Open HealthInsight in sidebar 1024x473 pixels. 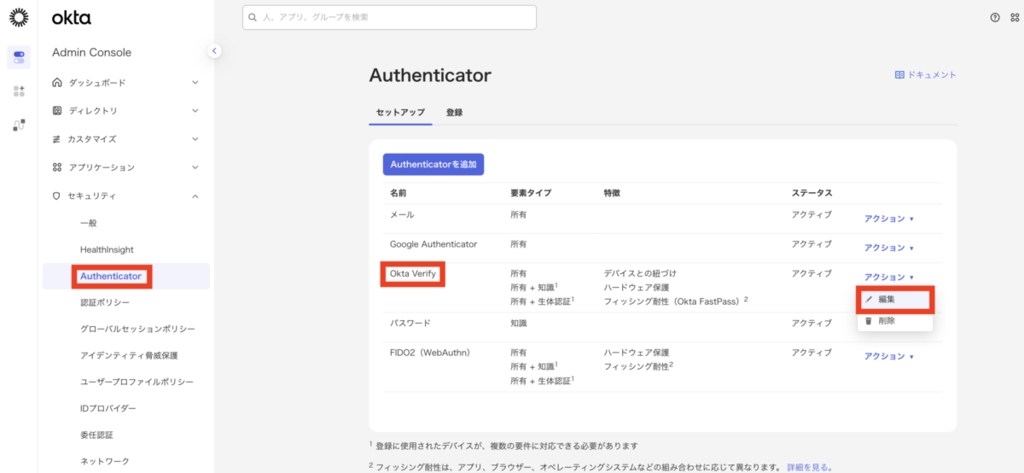[x=107, y=250]
